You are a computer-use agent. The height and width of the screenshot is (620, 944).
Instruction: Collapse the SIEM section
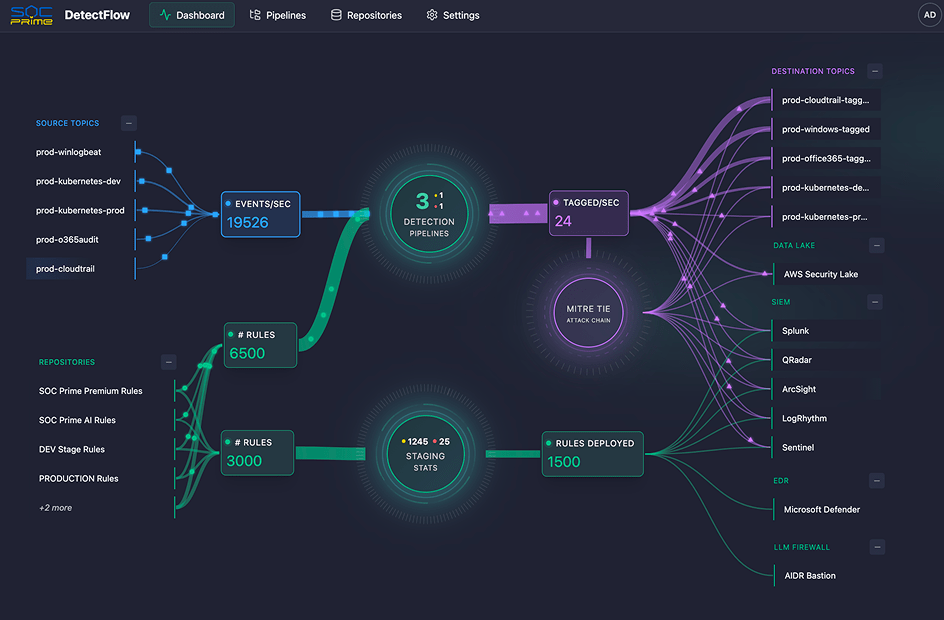pos(875,301)
